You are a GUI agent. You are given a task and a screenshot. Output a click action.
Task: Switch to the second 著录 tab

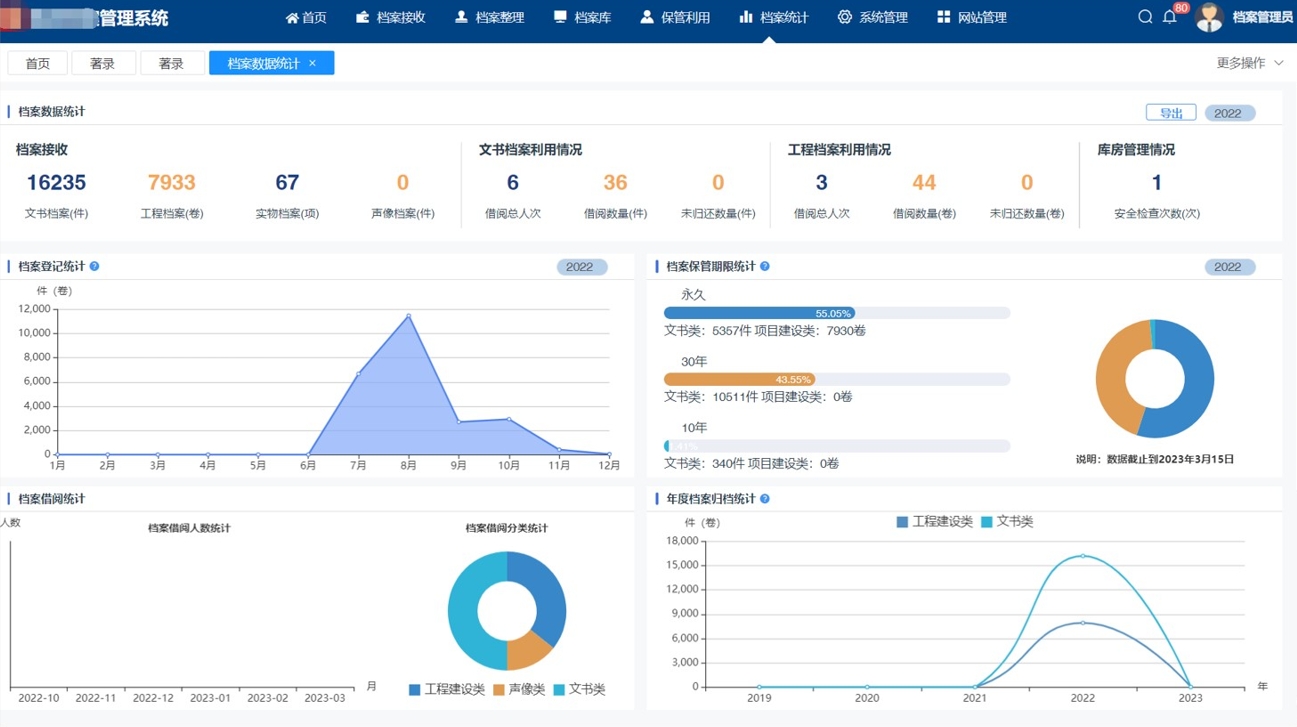(171, 63)
